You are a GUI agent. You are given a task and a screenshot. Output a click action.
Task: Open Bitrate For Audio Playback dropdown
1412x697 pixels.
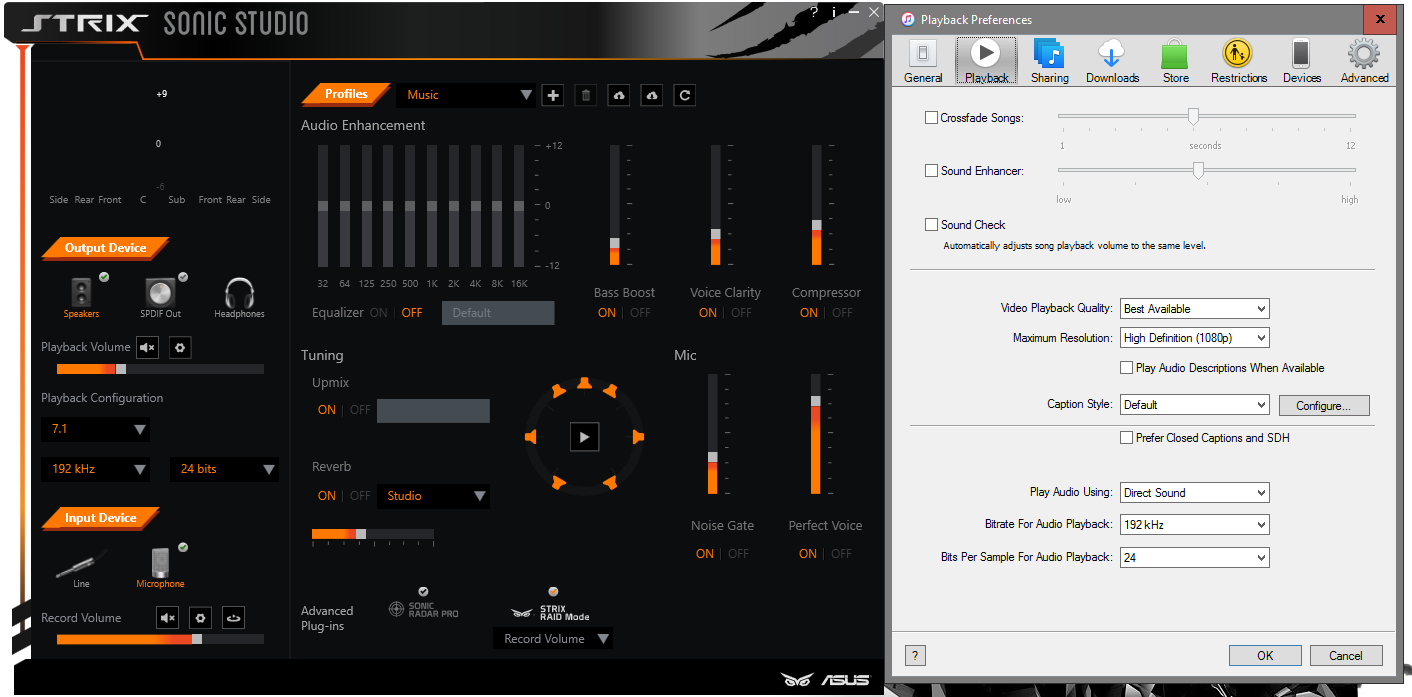tap(1195, 524)
